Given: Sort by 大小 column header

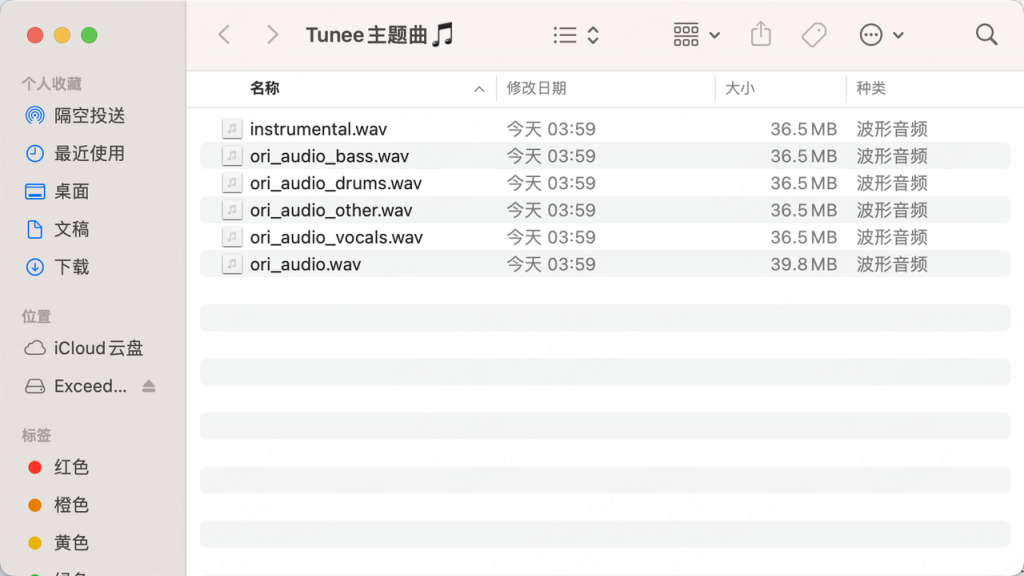Looking at the screenshot, I should (x=740, y=88).
